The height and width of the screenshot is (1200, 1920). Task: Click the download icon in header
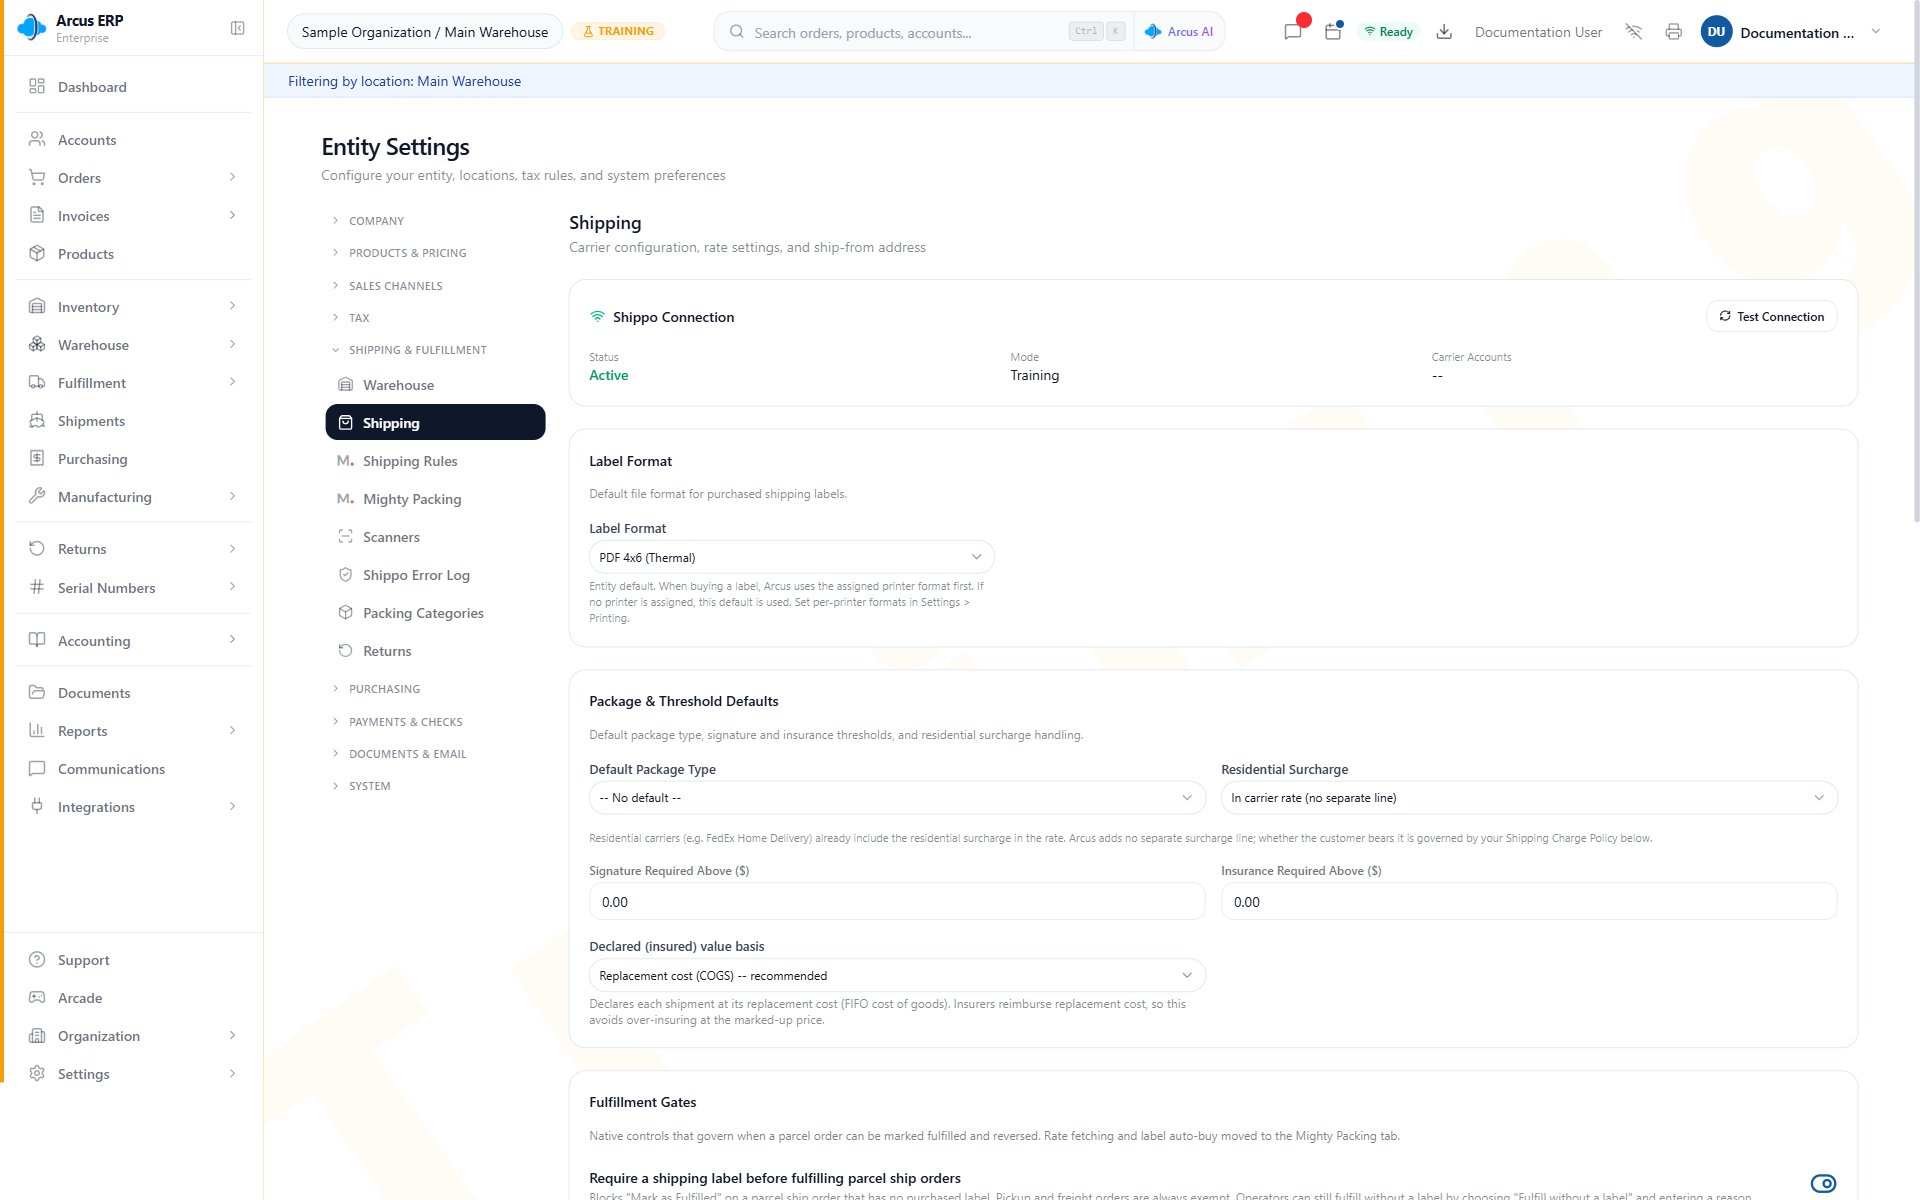pyautogui.click(x=1444, y=32)
